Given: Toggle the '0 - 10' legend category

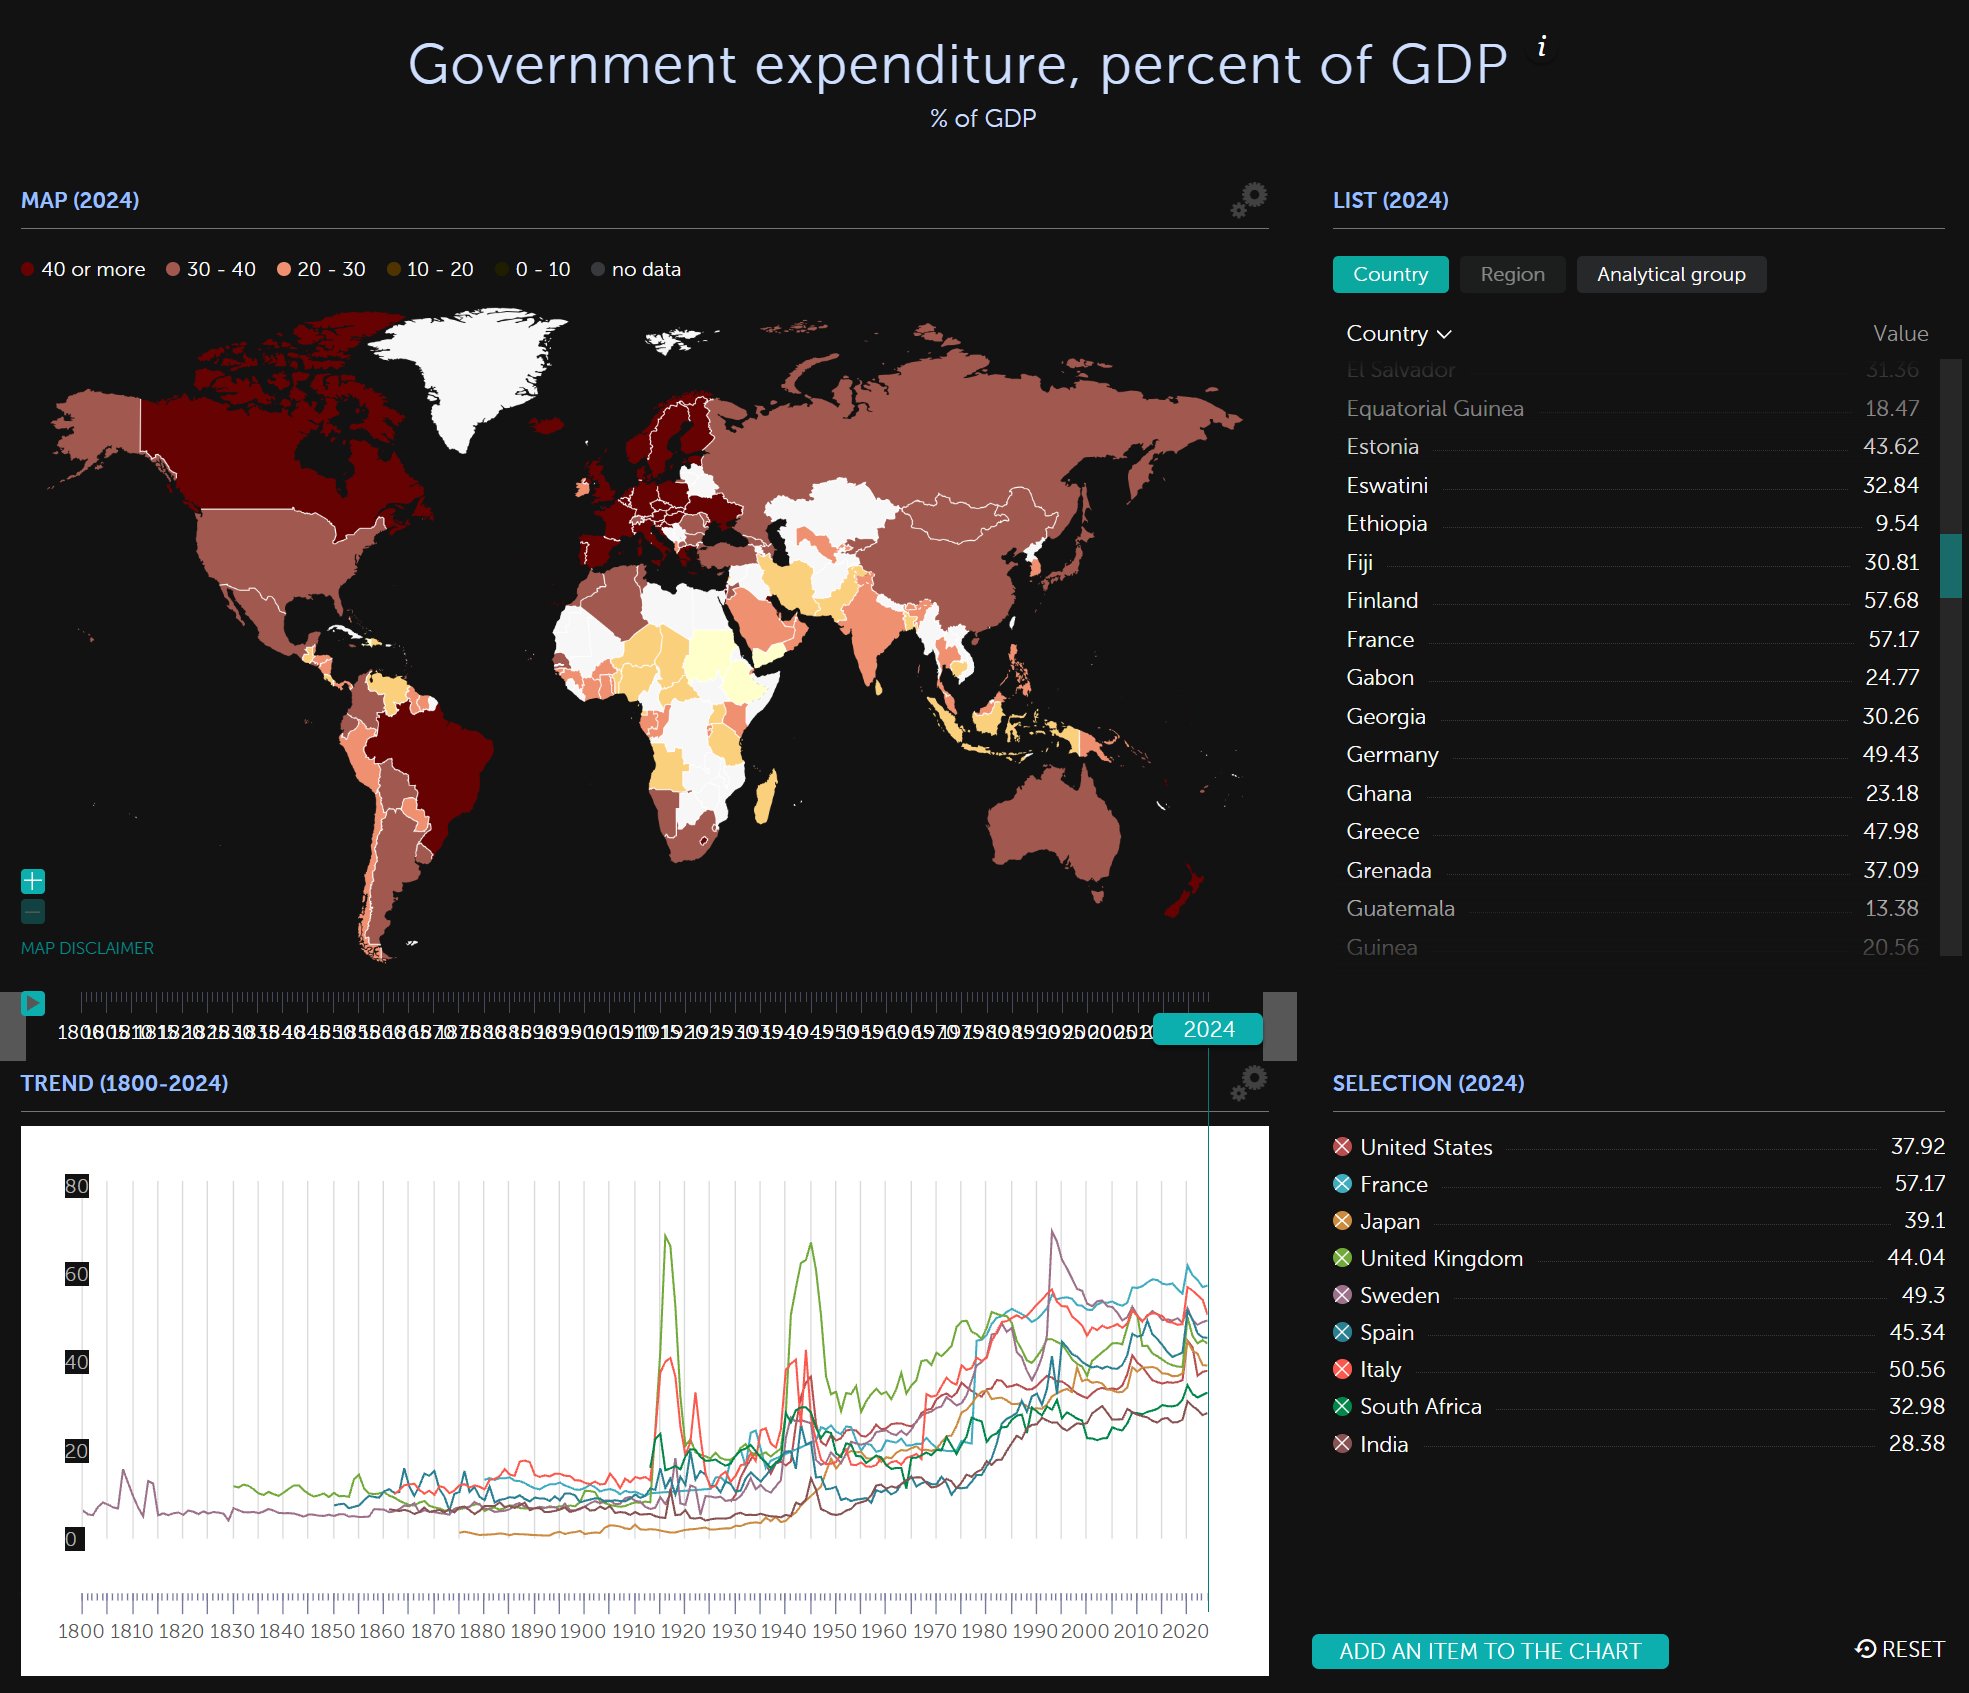Looking at the screenshot, I should tap(533, 269).
